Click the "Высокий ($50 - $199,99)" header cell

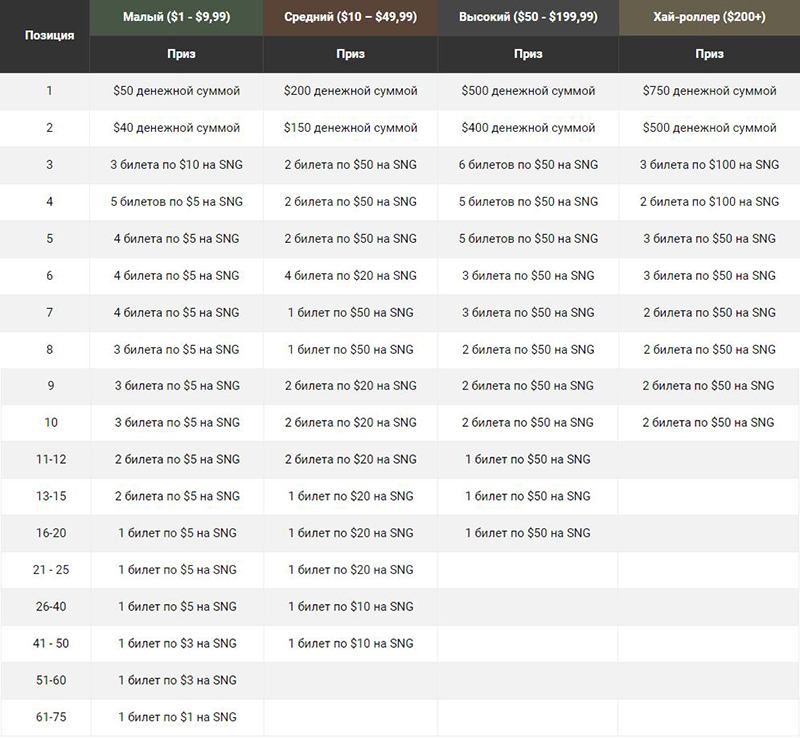pyautogui.click(x=528, y=17)
